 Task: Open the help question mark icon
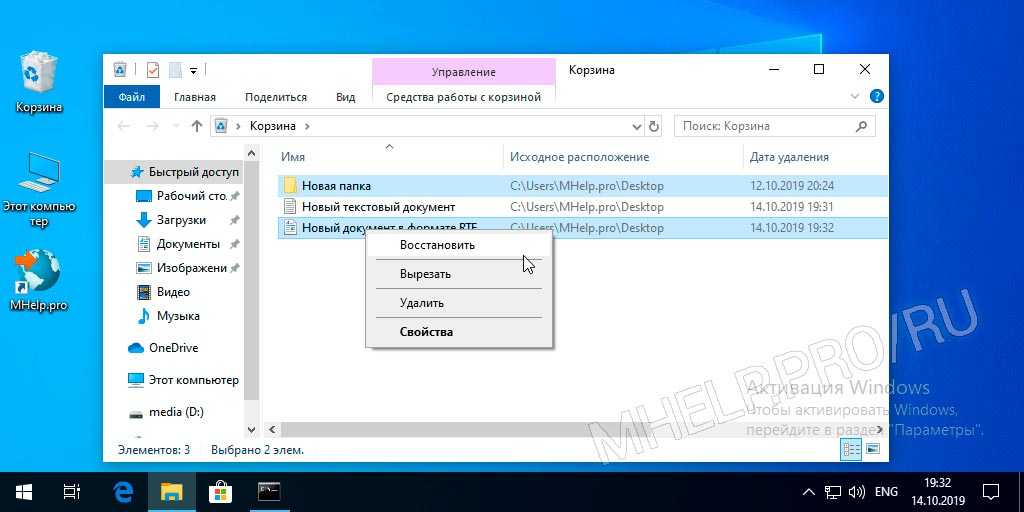pos(877,97)
